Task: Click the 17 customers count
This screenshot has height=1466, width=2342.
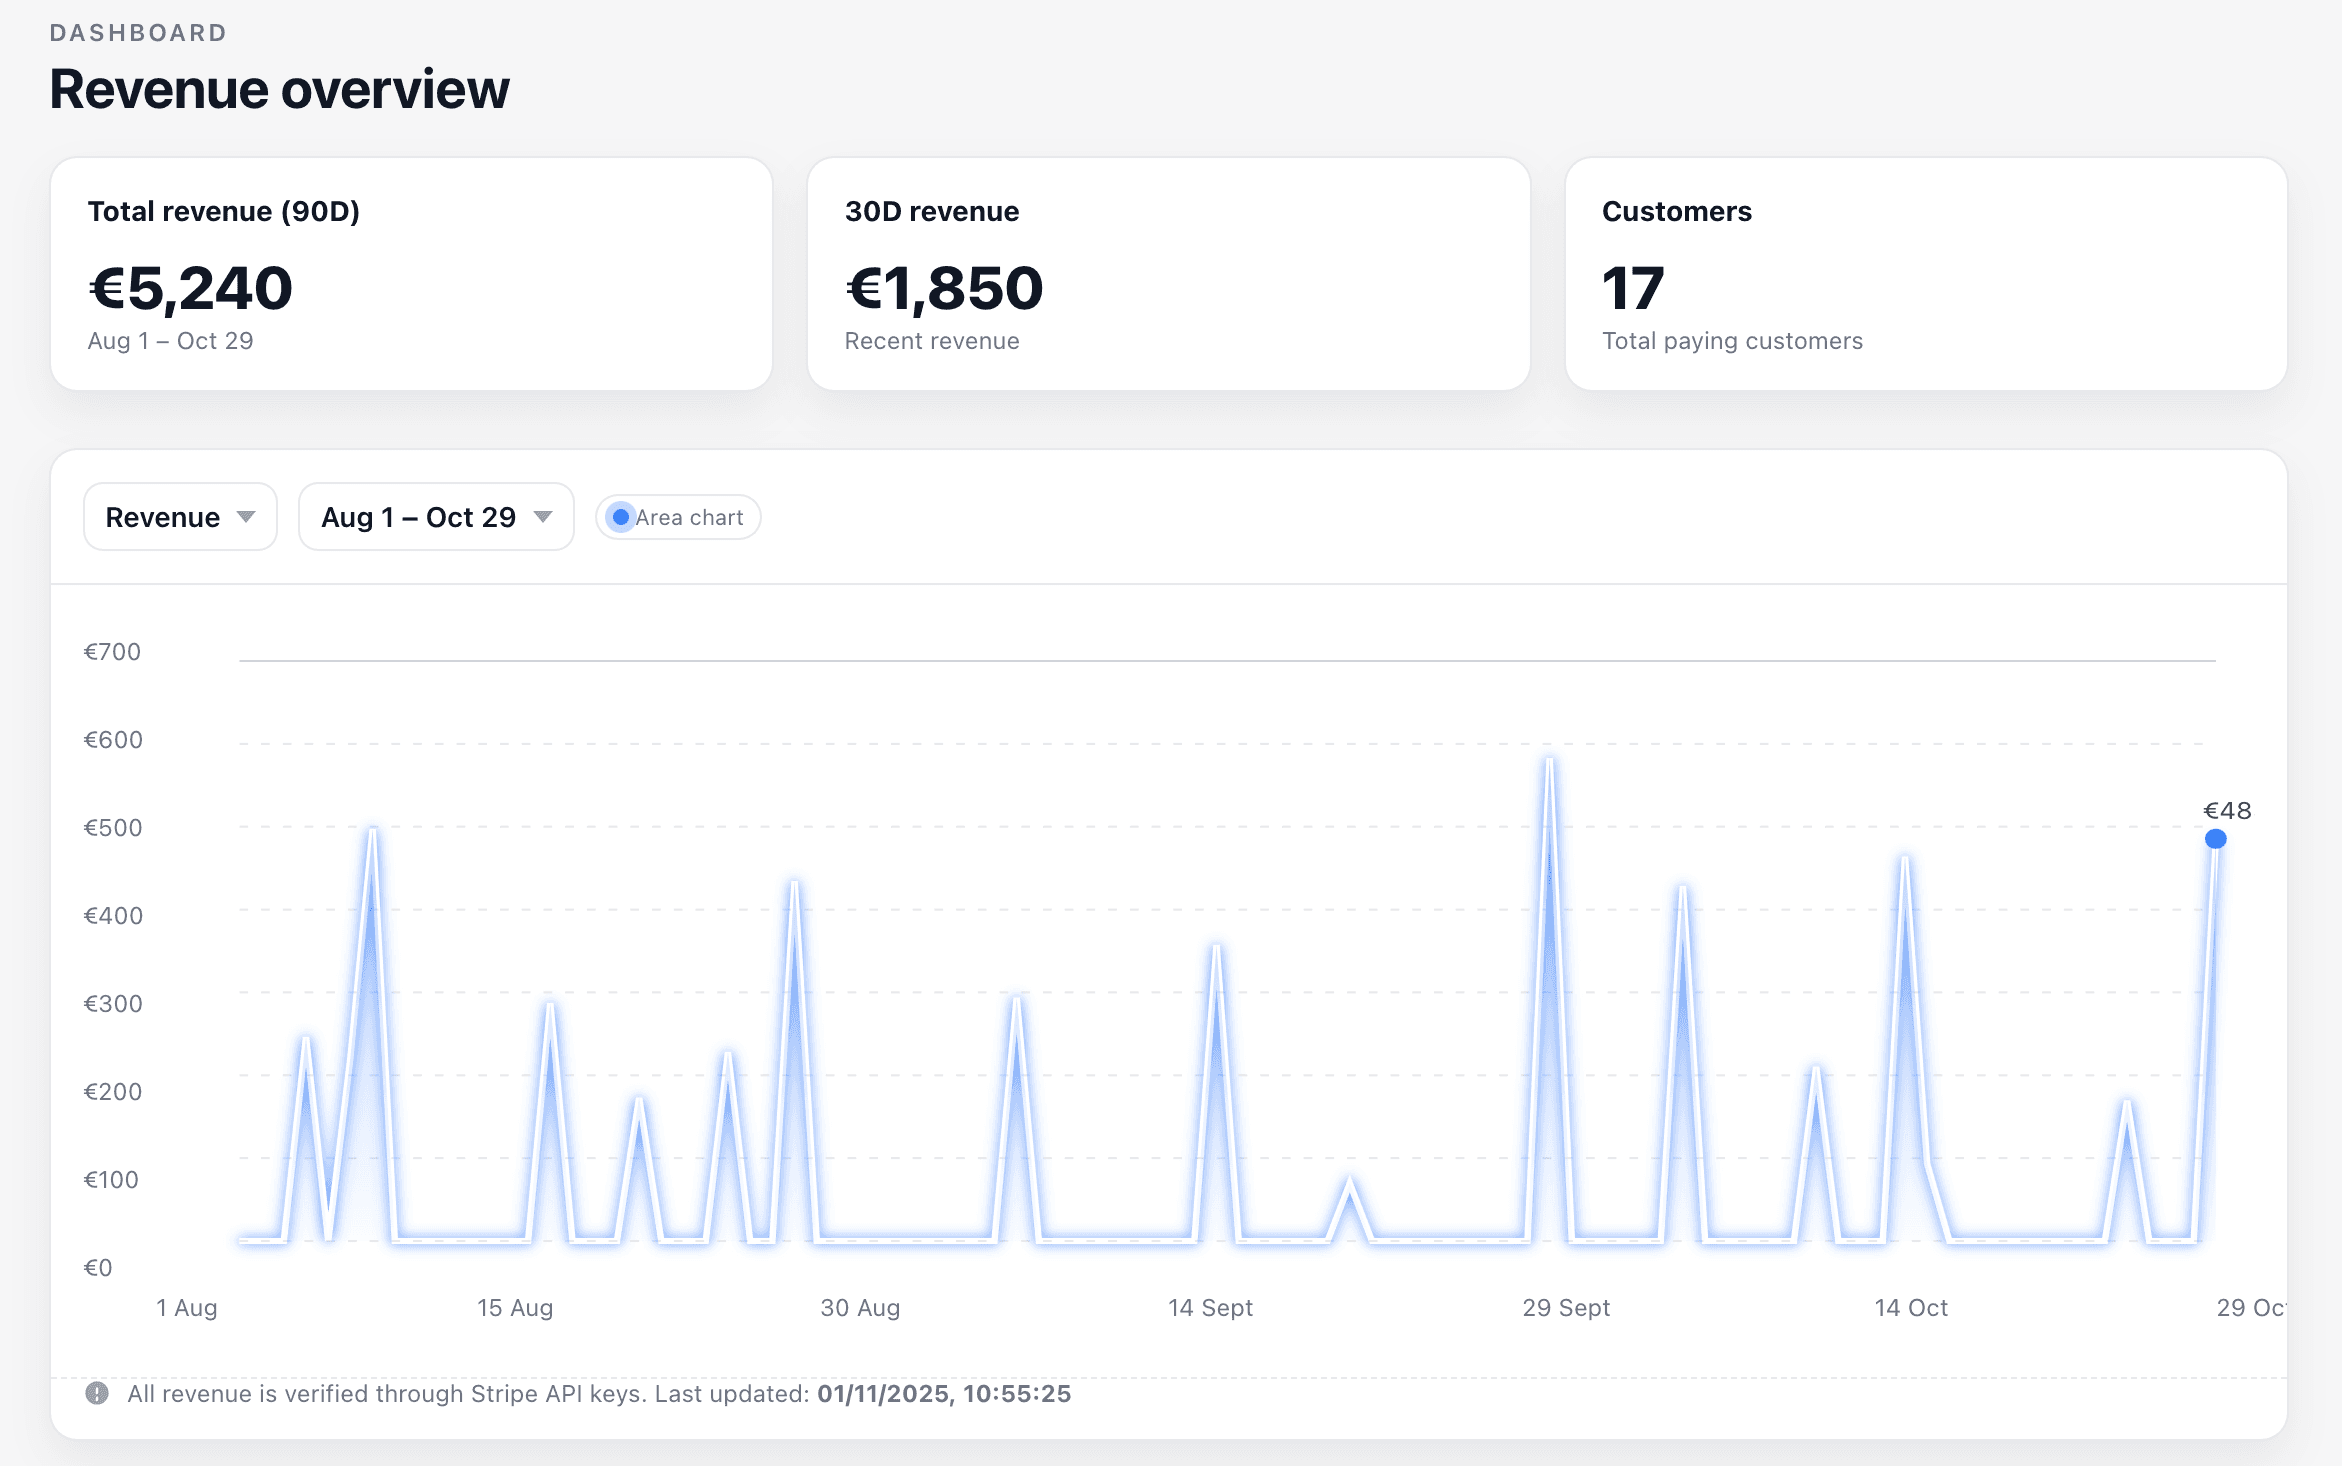Action: point(1632,288)
